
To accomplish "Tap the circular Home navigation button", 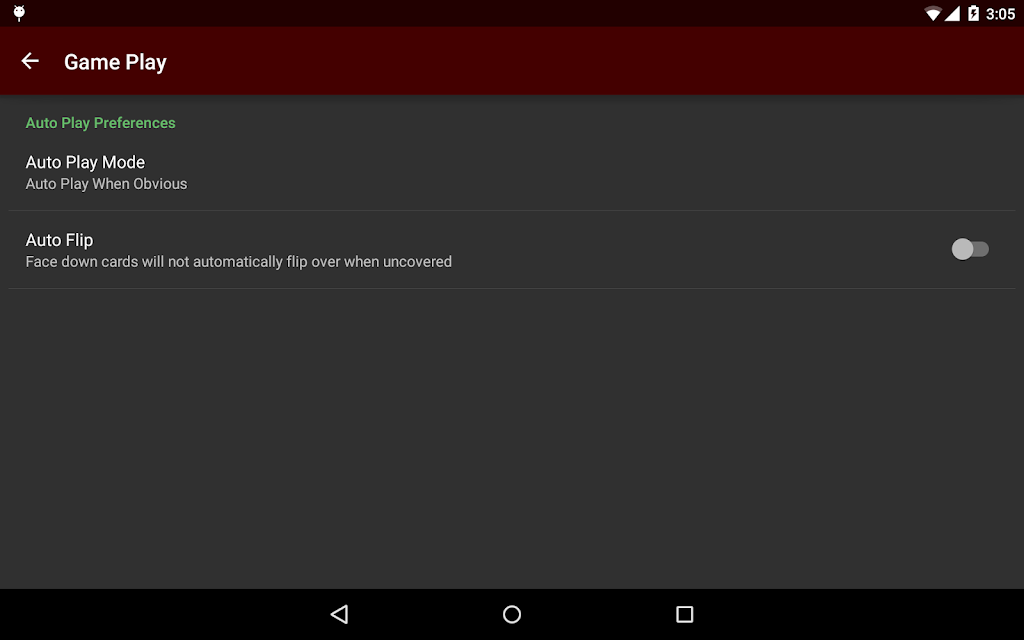I will point(512,614).
